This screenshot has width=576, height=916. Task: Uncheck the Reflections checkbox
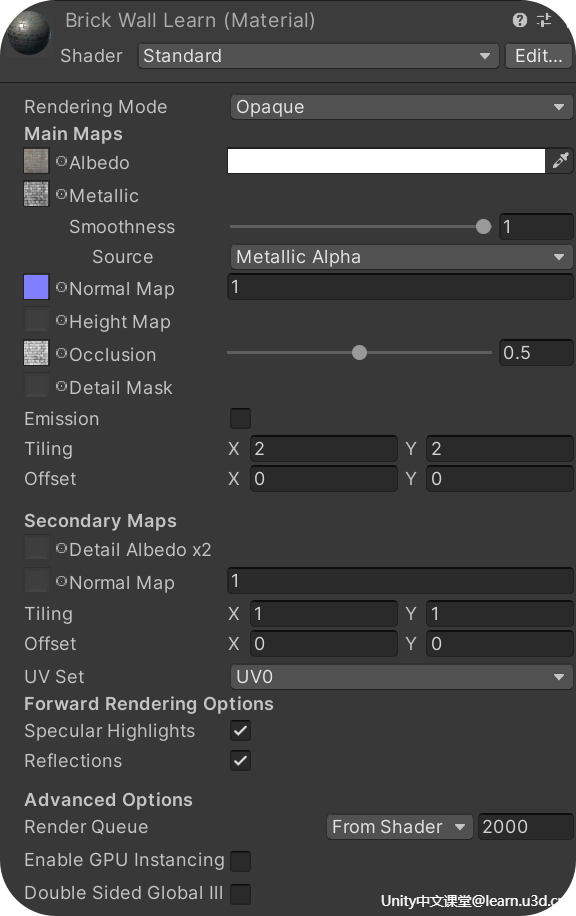point(240,761)
